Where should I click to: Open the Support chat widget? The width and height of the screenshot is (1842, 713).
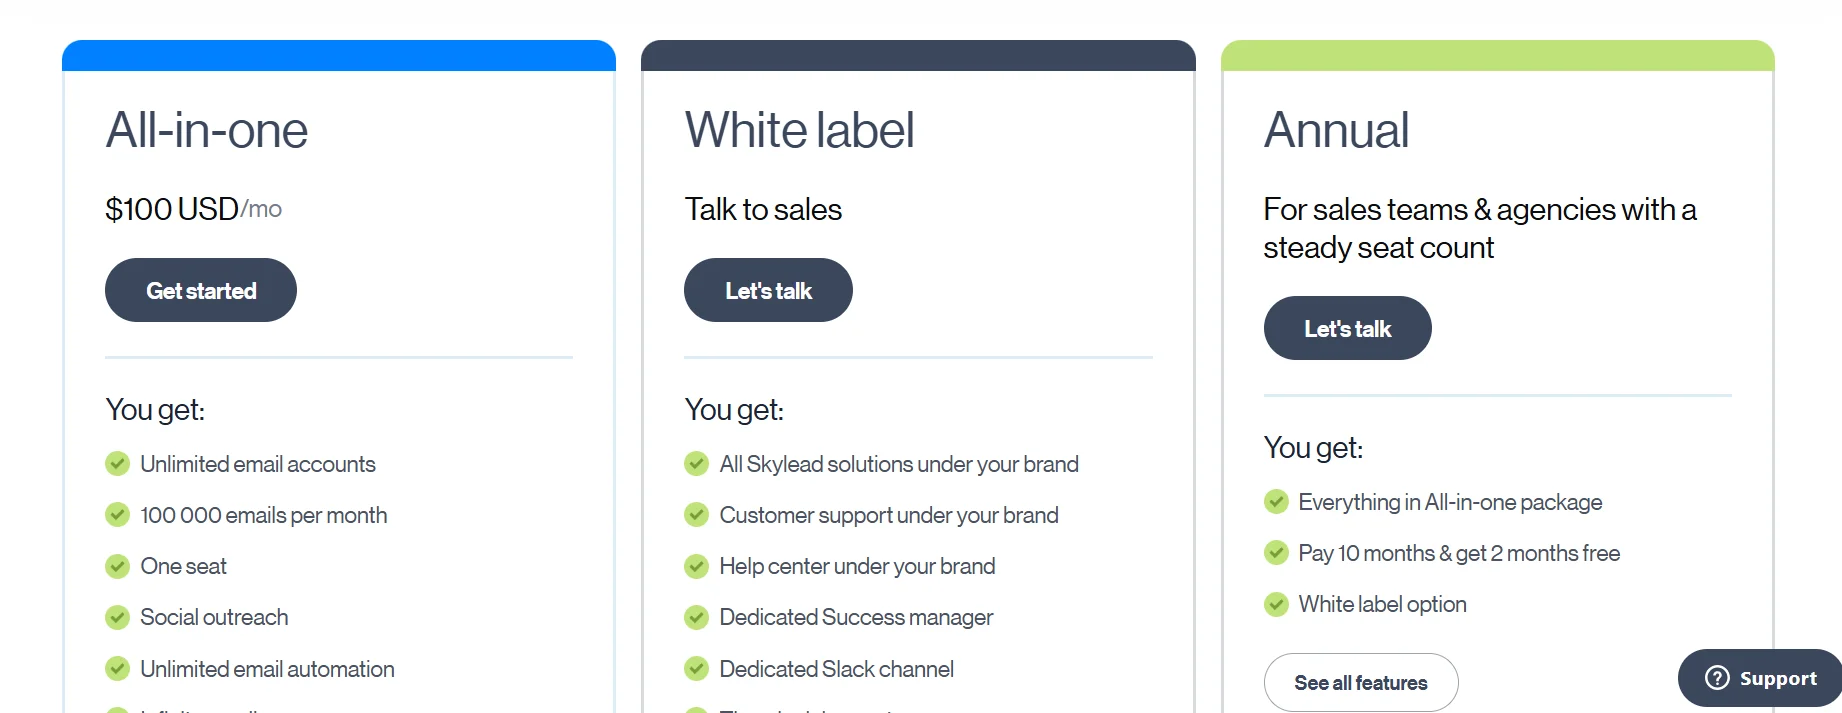[1758, 677]
